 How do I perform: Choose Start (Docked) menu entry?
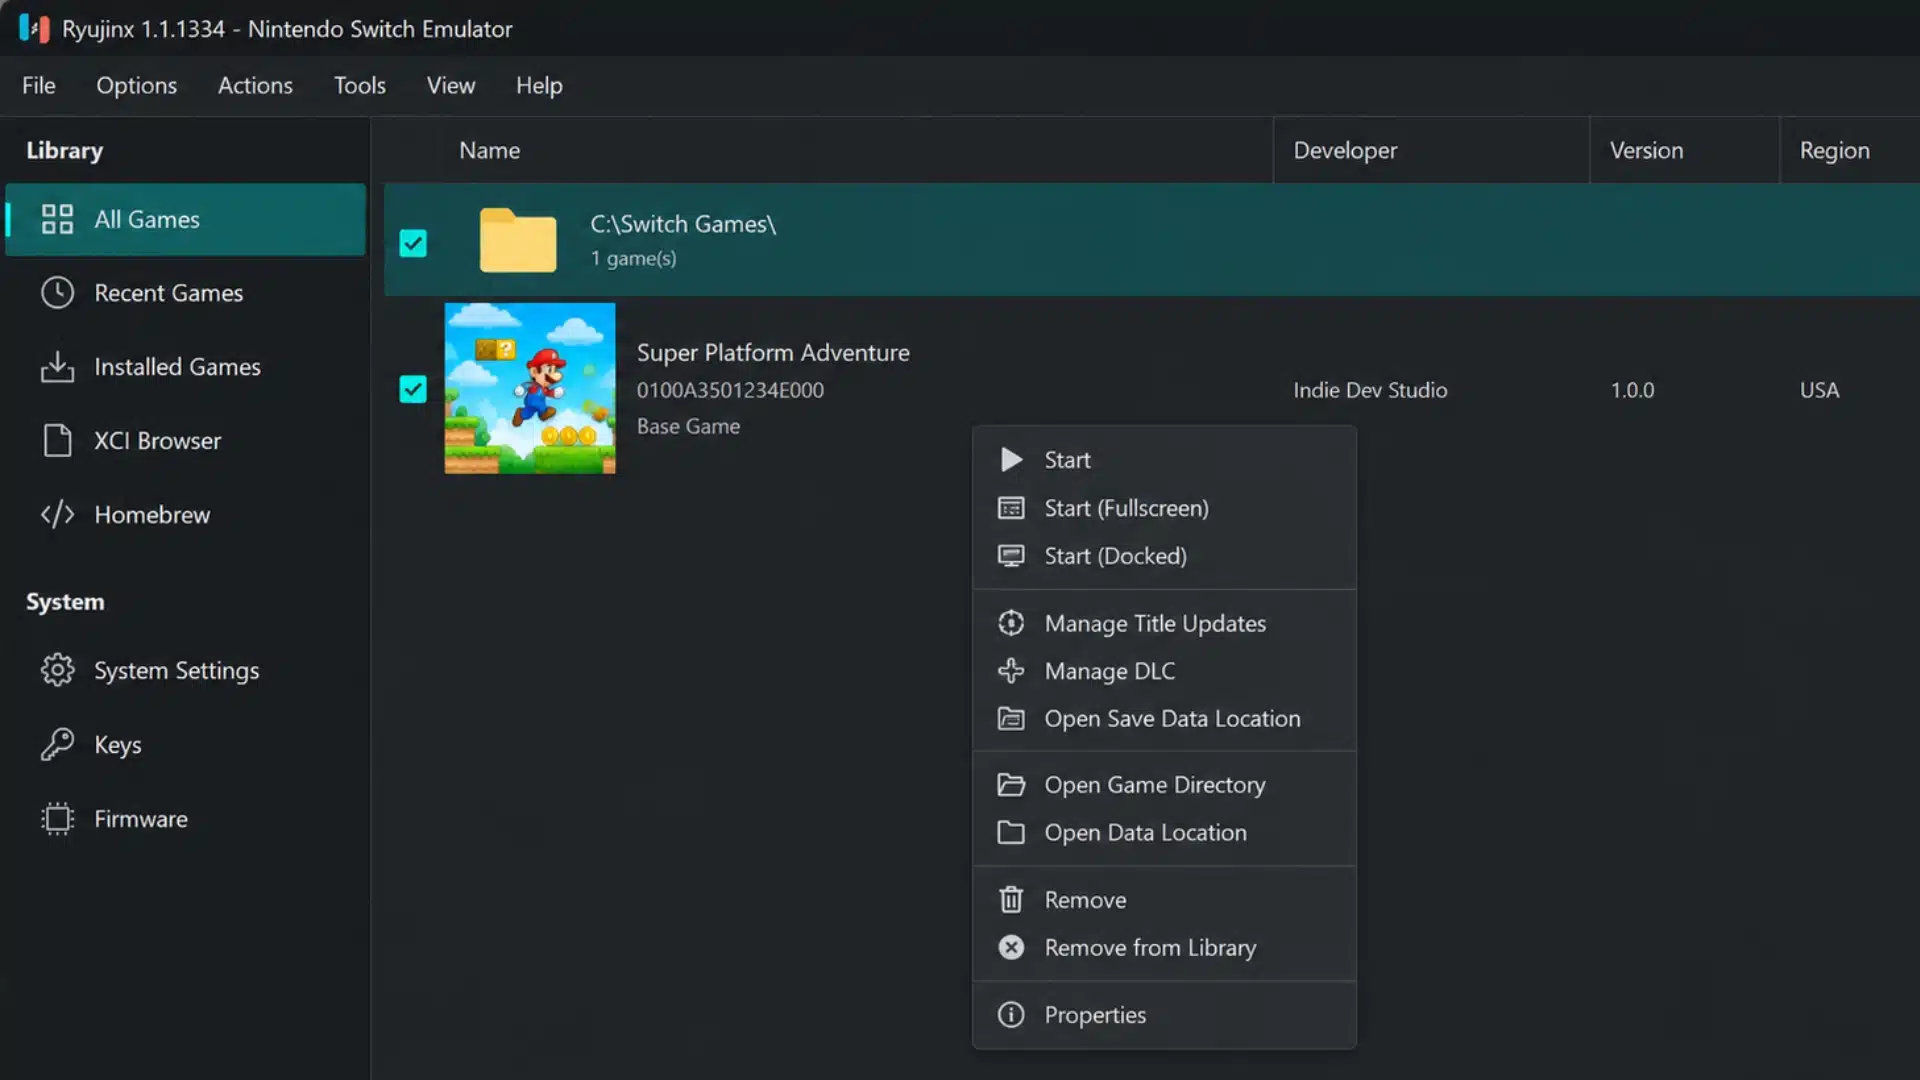[x=1164, y=556]
